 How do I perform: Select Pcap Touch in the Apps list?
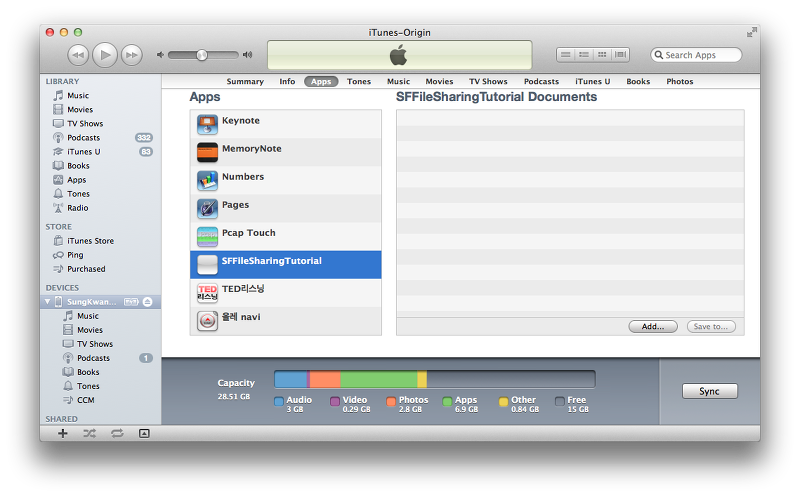(286, 236)
